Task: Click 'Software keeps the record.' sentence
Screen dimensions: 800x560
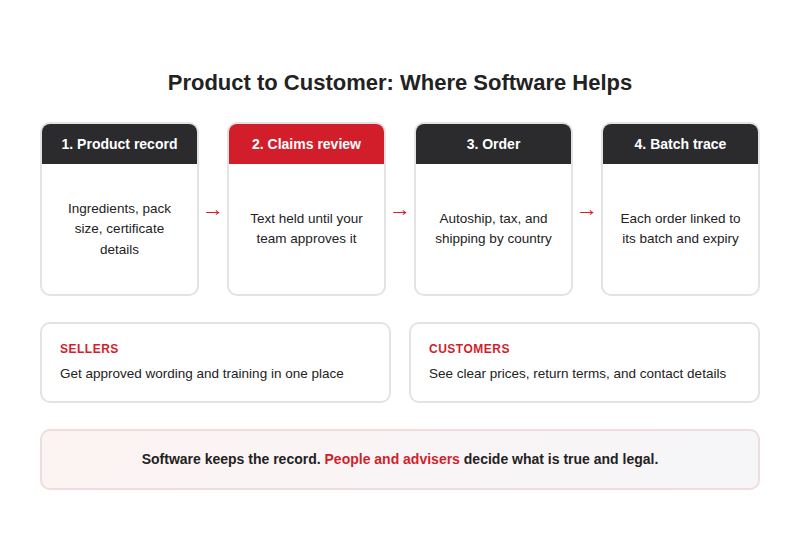Action: click(231, 459)
